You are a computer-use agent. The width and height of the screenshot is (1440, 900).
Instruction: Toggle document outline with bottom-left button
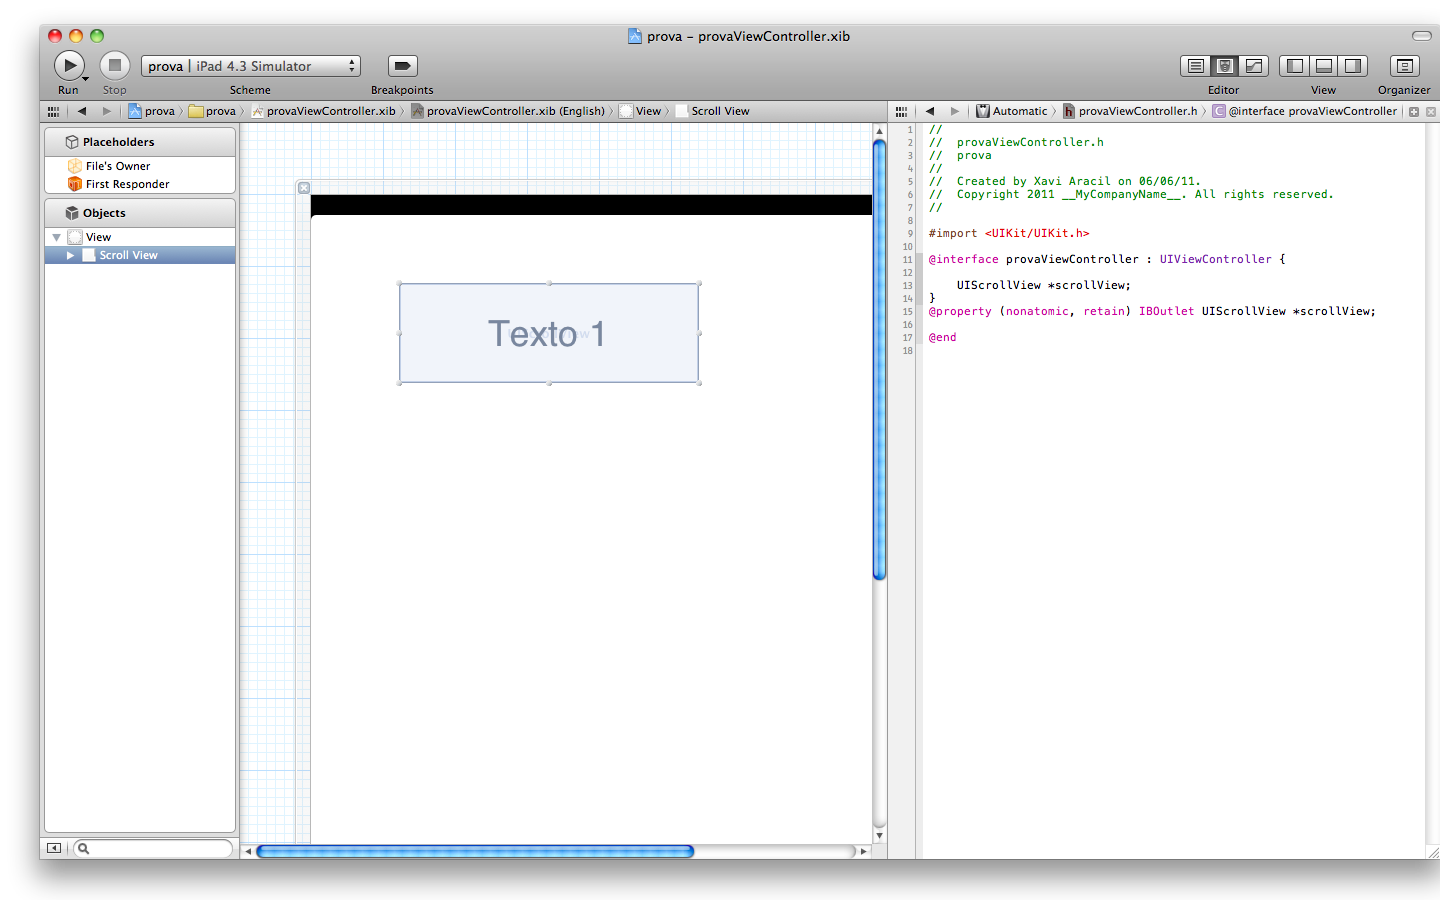[x=54, y=848]
